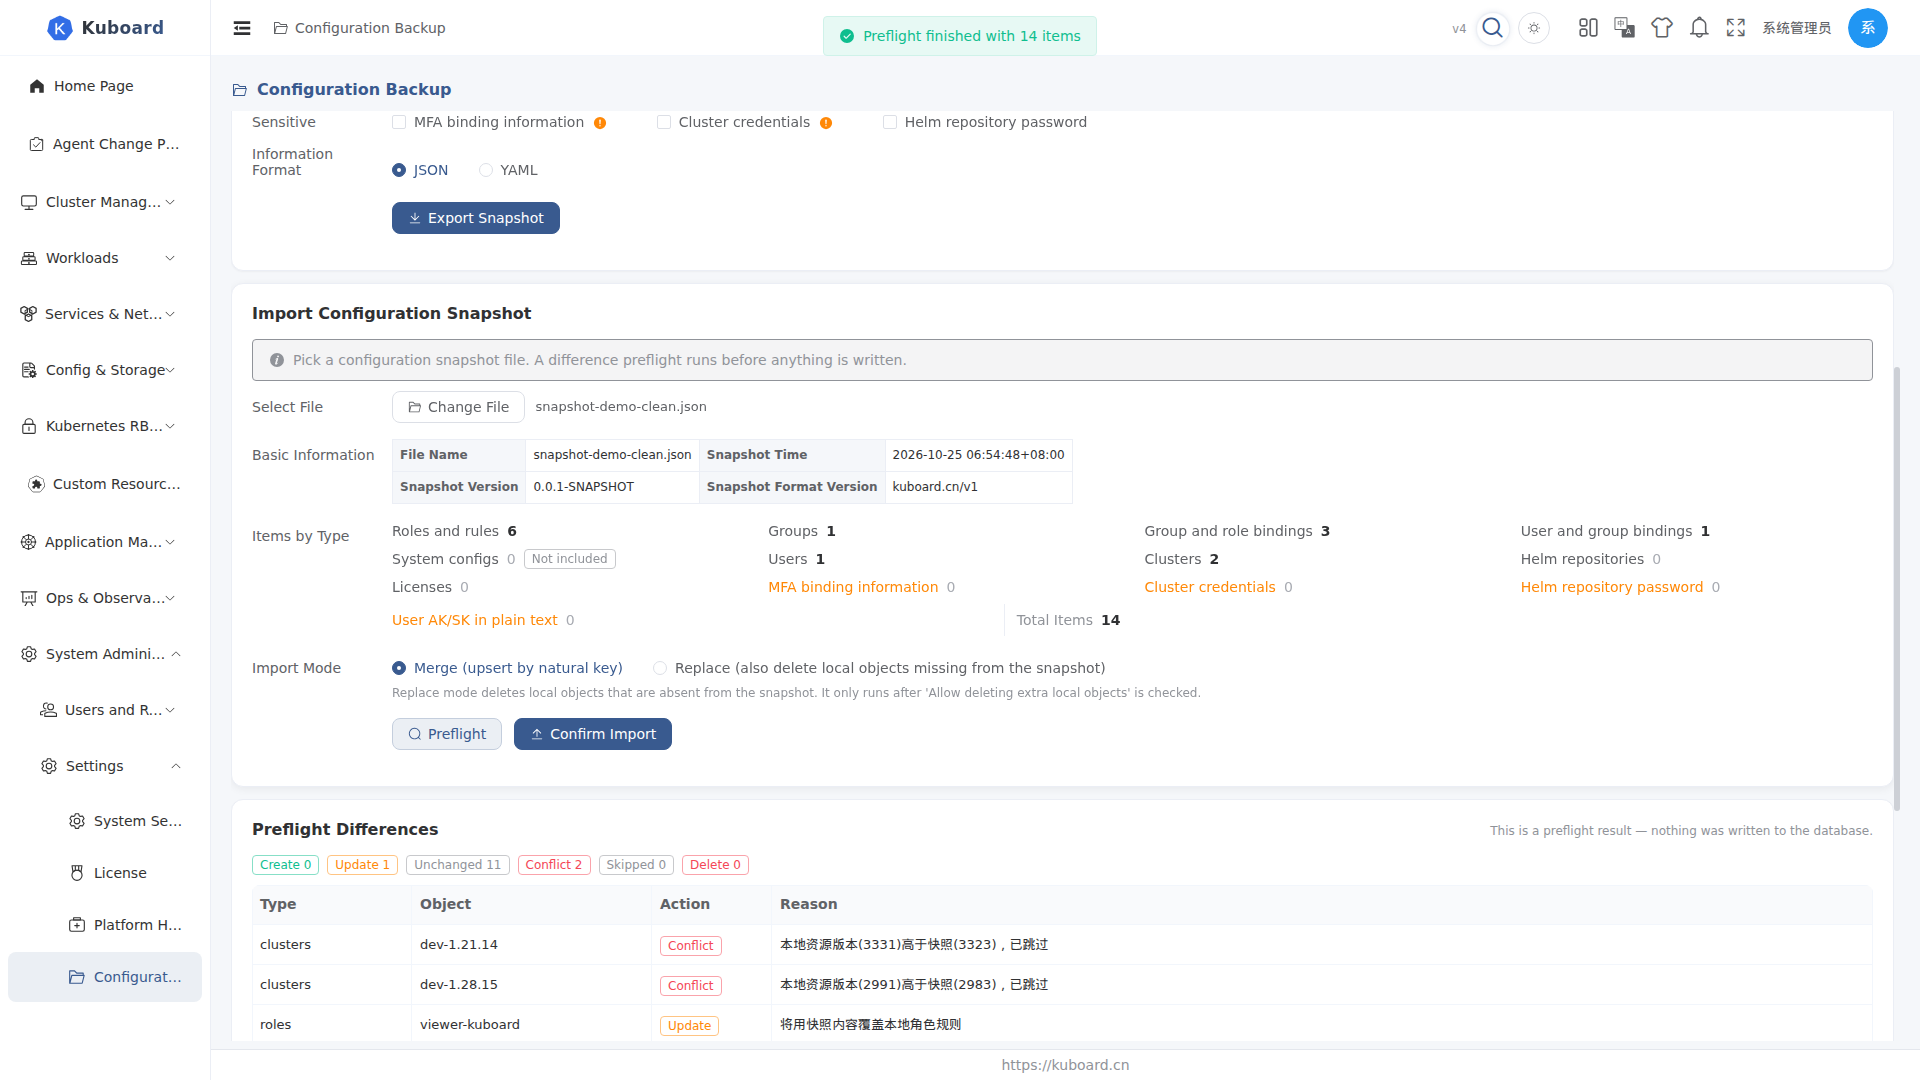Screen dimensions: 1920x1080
Task: Collapse System Admini... chevron
Action: tap(176, 654)
